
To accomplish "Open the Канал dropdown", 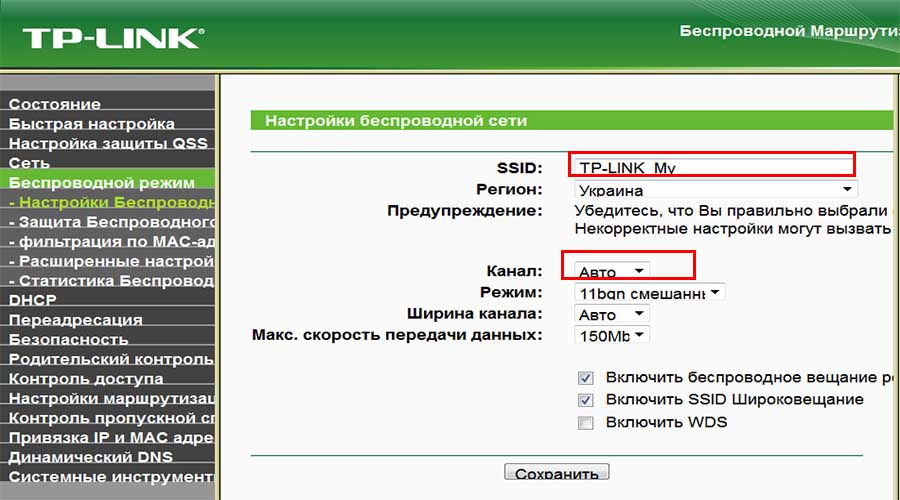I will point(612,270).
